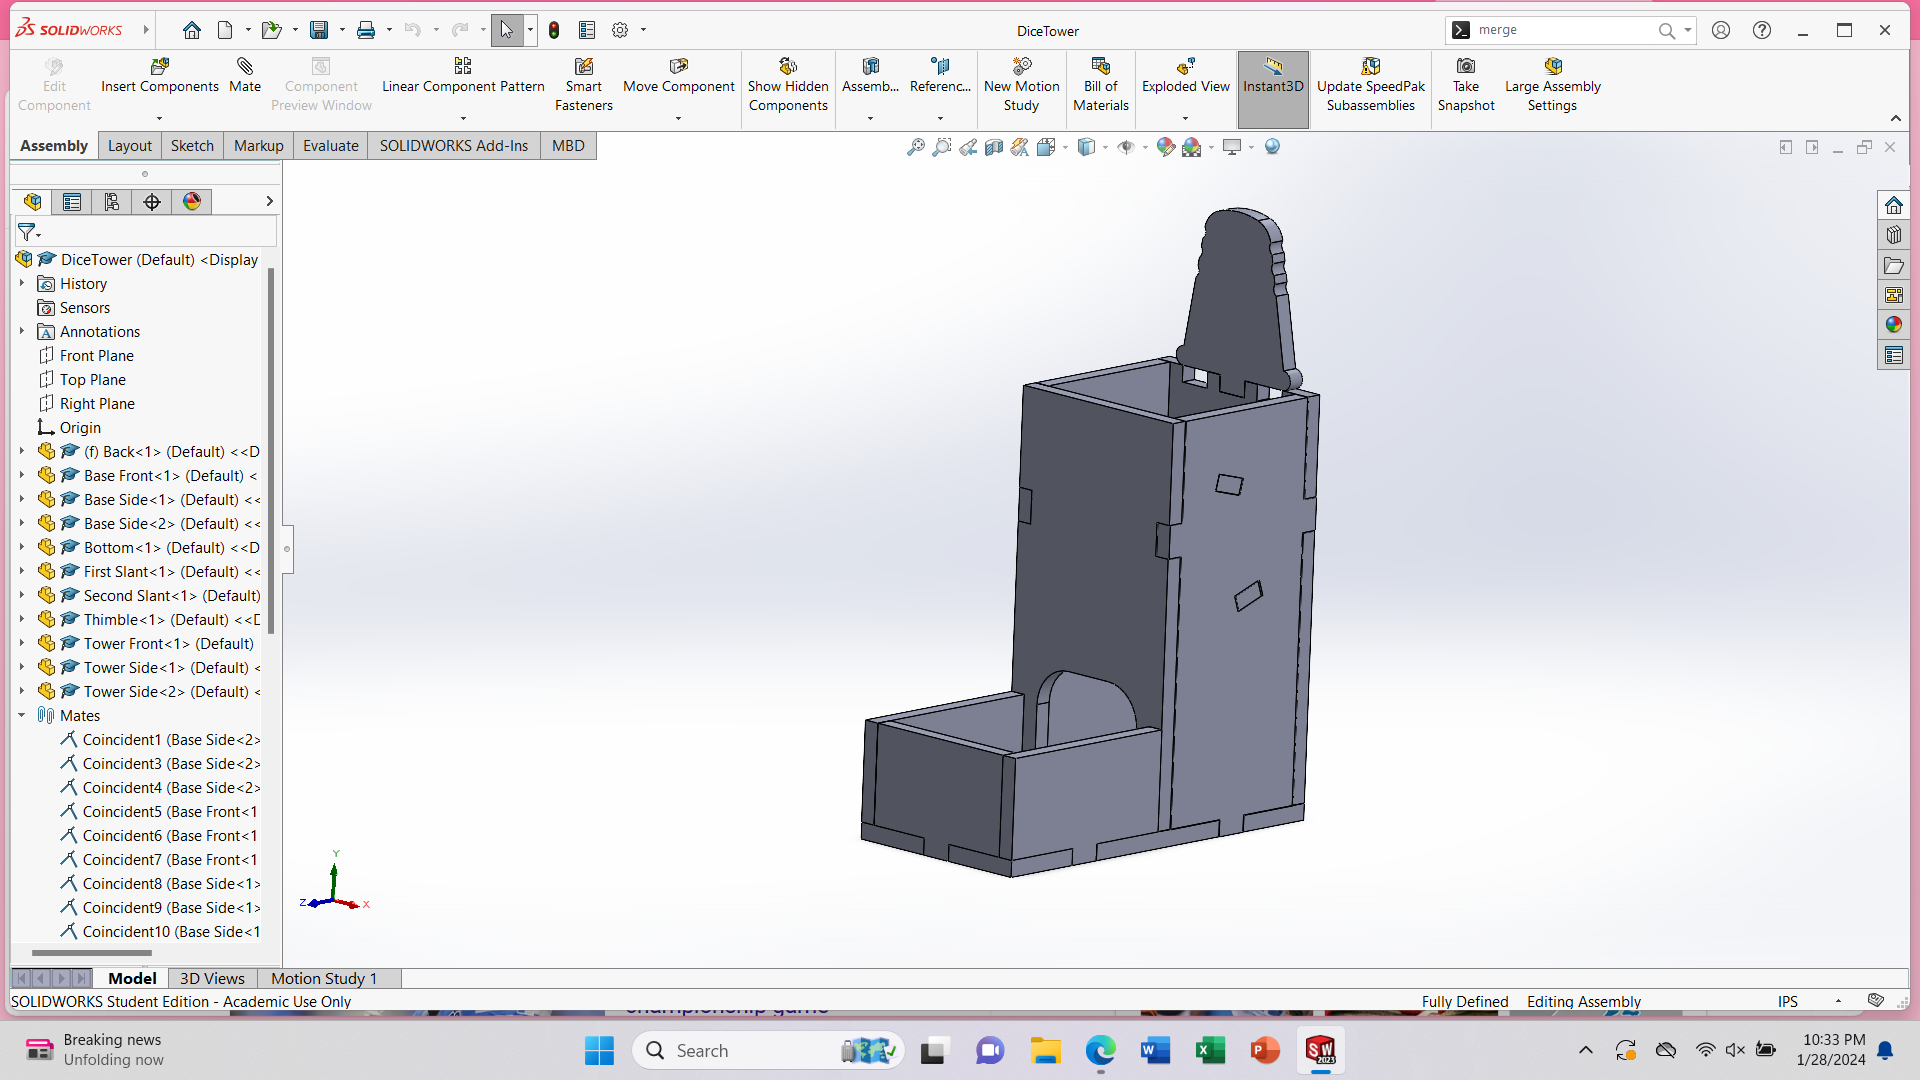Expand the Mates tree section
This screenshot has height=1080, width=1920.
(x=24, y=715)
